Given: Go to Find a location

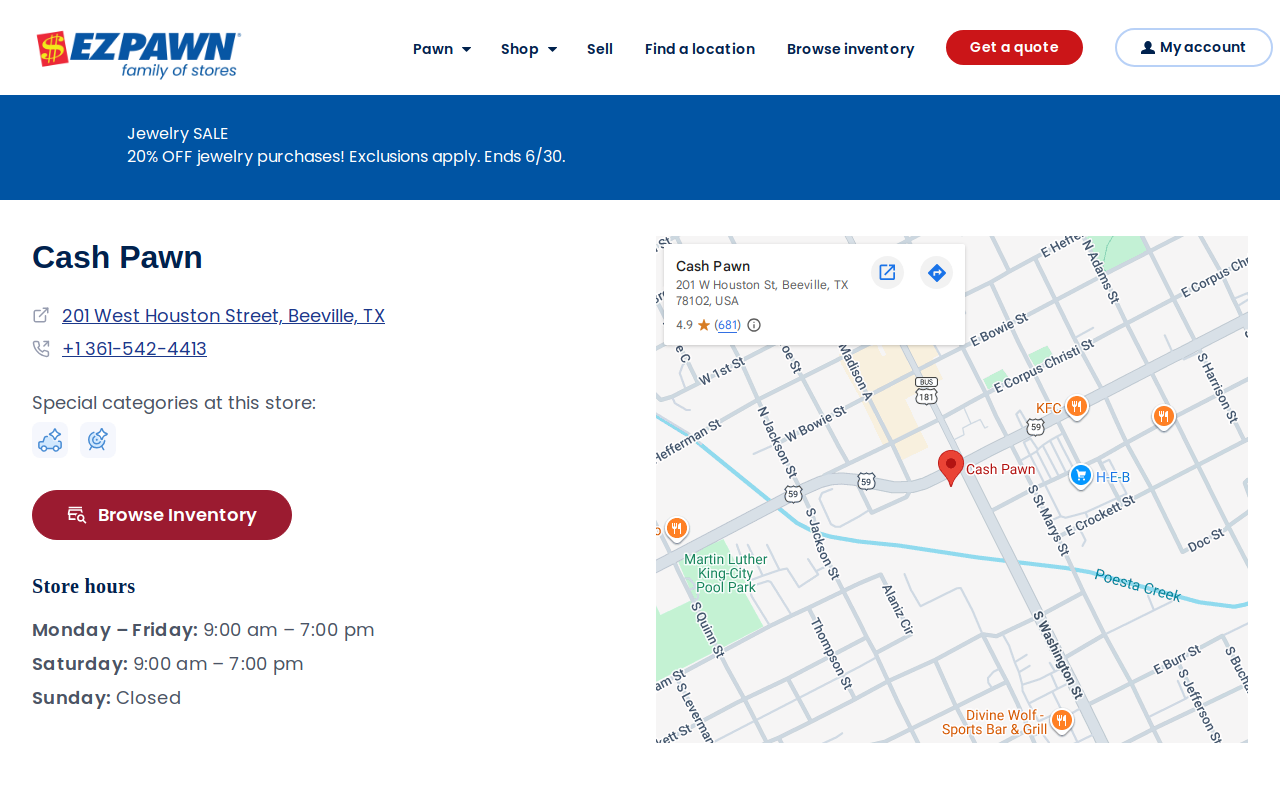Looking at the screenshot, I should tap(700, 49).
